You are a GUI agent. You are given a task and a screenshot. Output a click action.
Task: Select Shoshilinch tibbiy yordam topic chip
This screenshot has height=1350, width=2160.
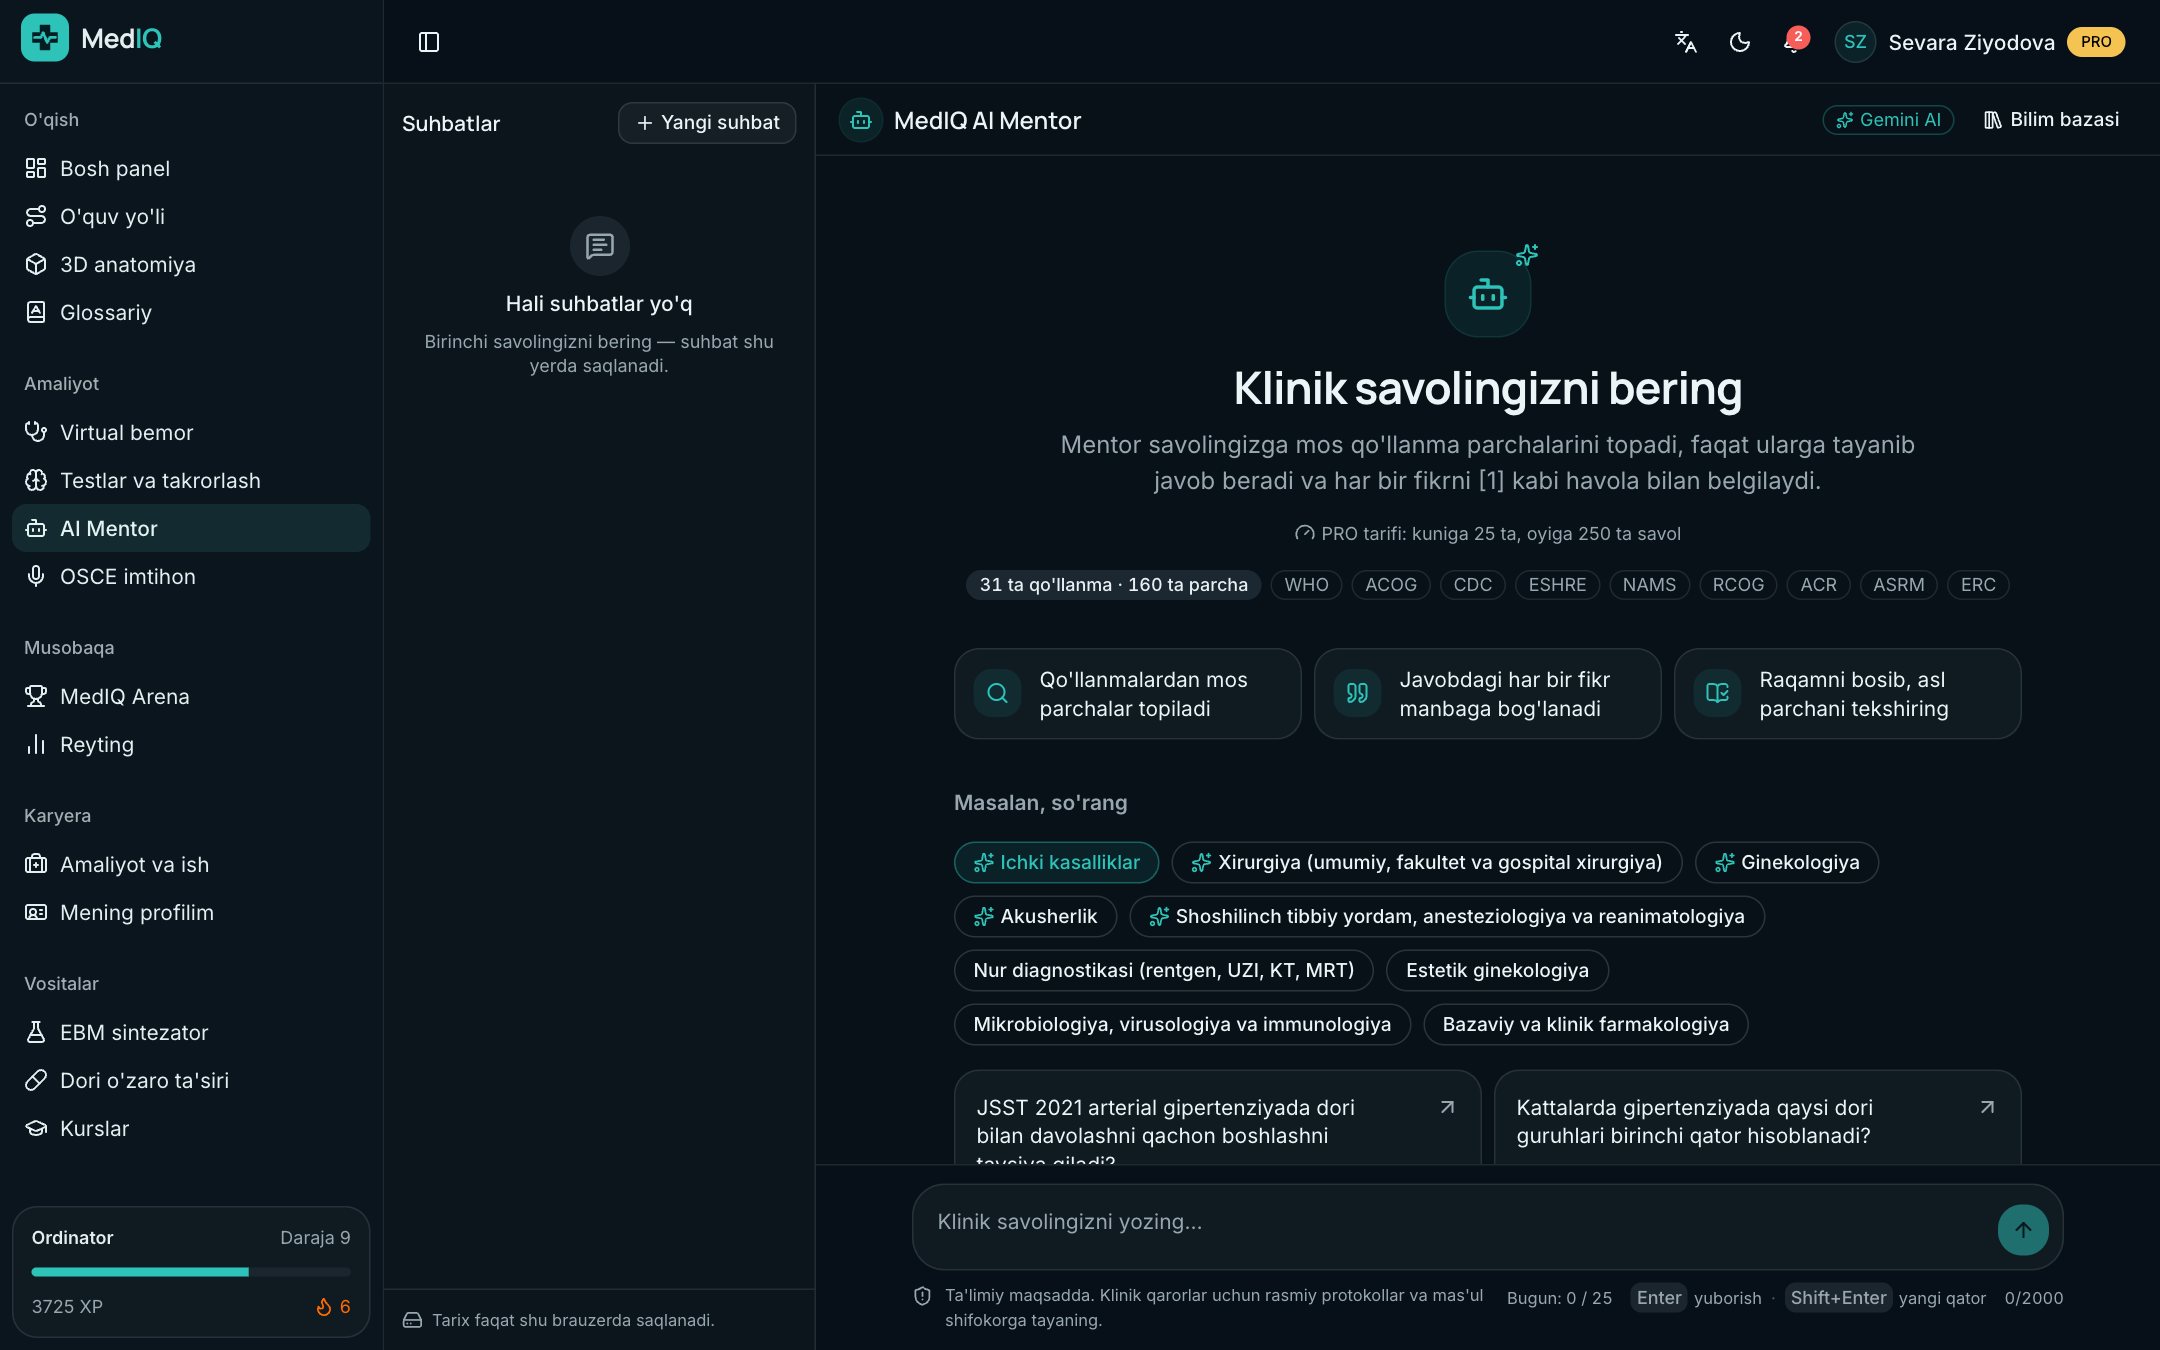pos(1446,917)
